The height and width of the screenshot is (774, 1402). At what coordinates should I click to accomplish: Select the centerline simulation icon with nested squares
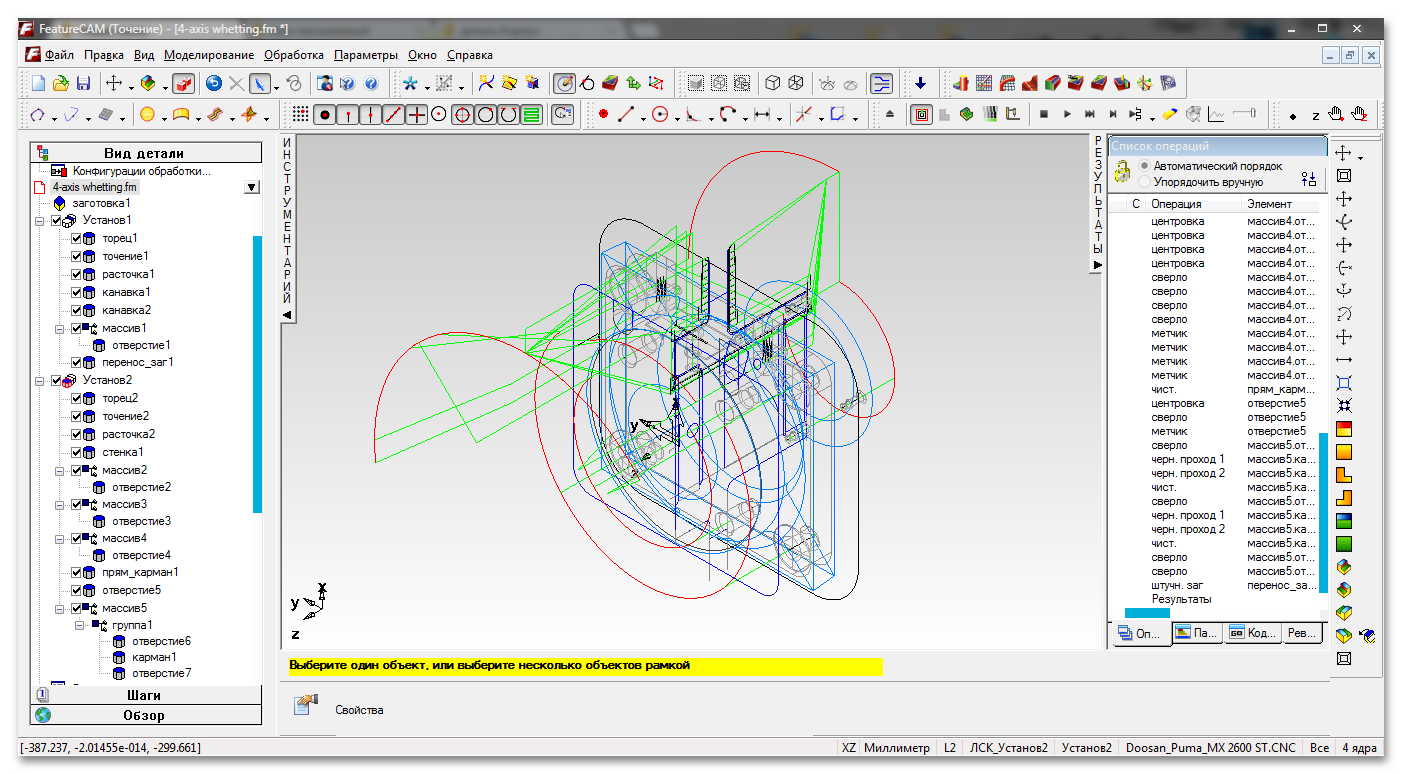[x=921, y=115]
